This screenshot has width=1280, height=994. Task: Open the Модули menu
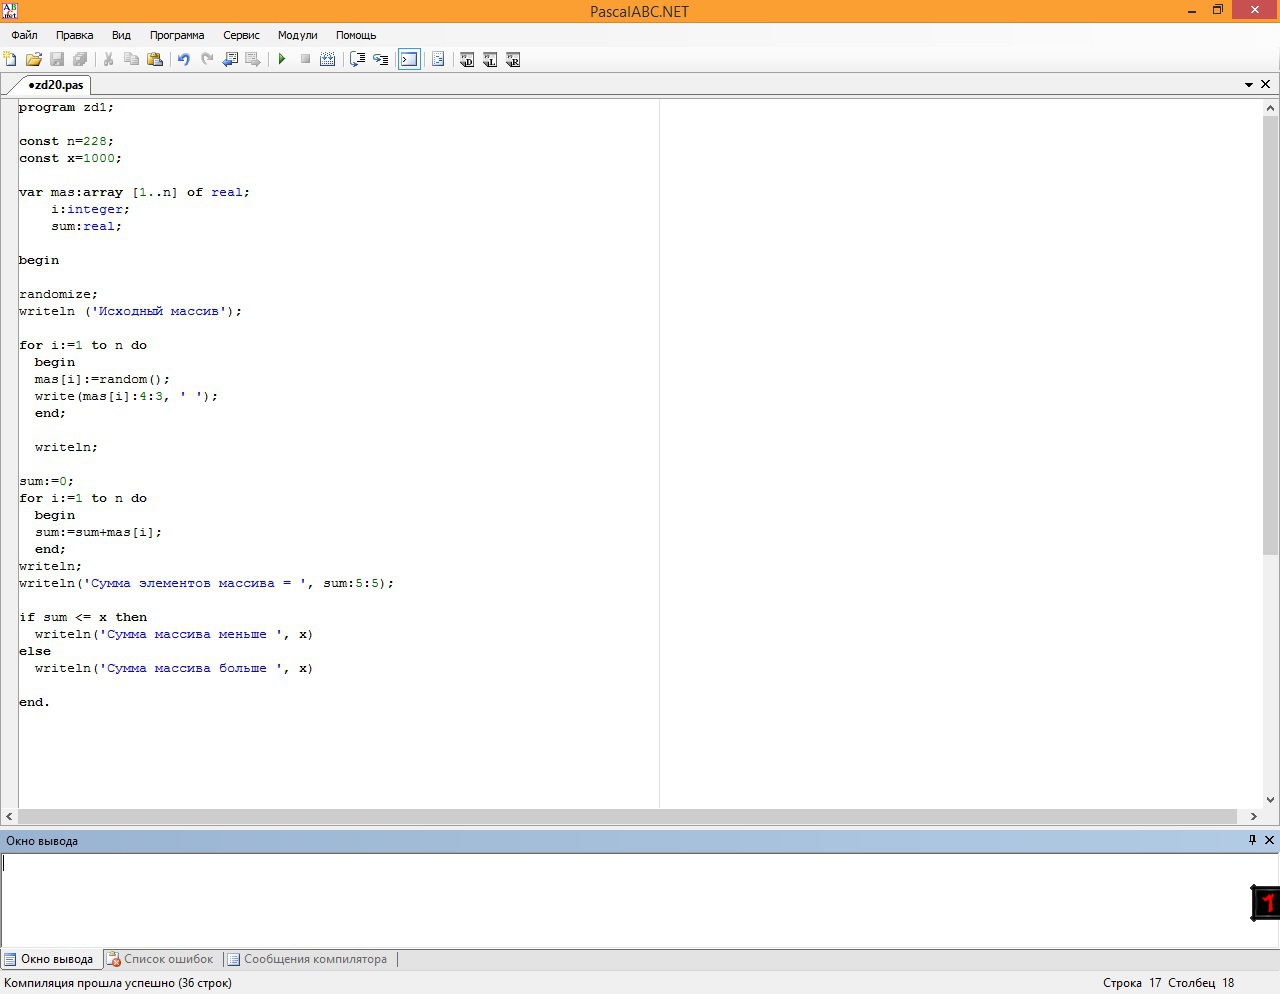(x=297, y=35)
